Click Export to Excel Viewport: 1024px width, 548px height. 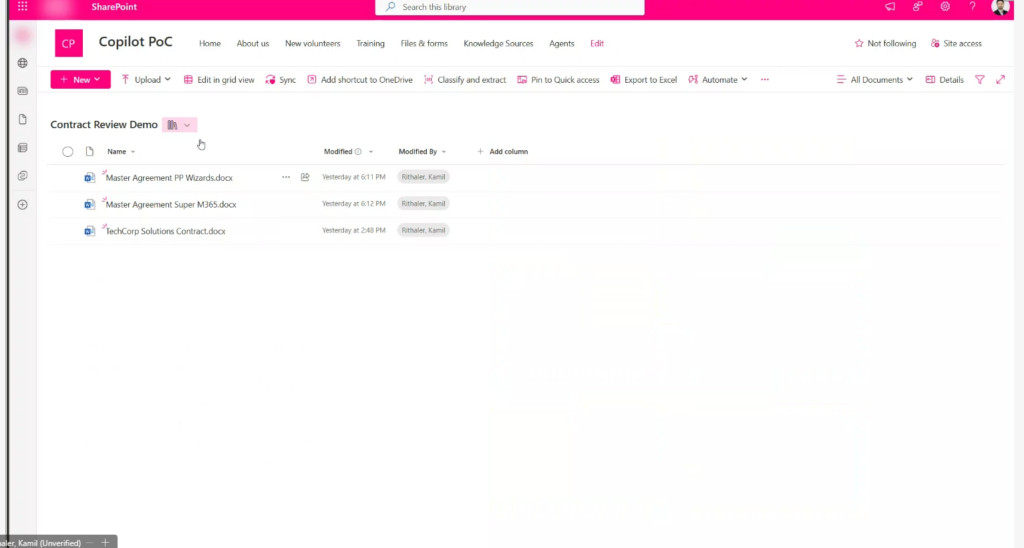click(x=644, y=80)
